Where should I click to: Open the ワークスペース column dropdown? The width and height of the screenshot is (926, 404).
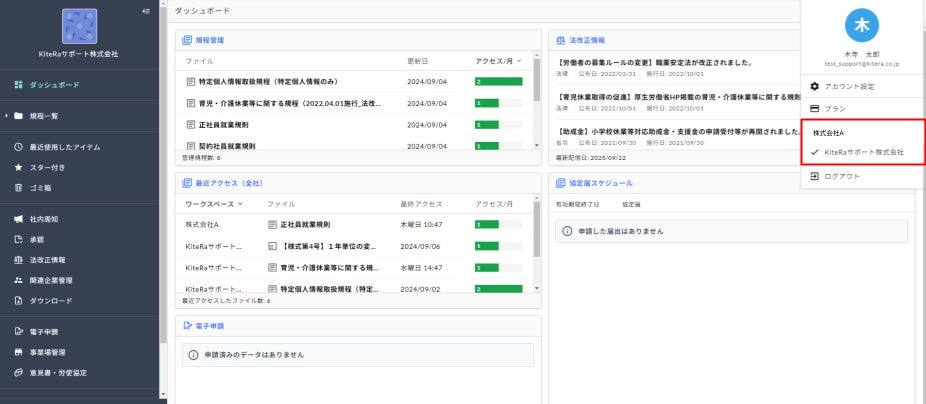point(214,204)
